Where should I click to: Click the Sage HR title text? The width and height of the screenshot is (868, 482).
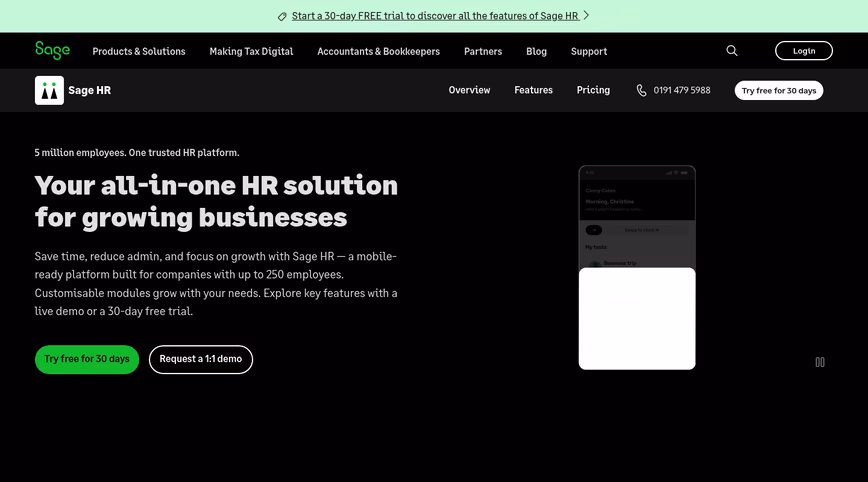[x=90, y=90]
